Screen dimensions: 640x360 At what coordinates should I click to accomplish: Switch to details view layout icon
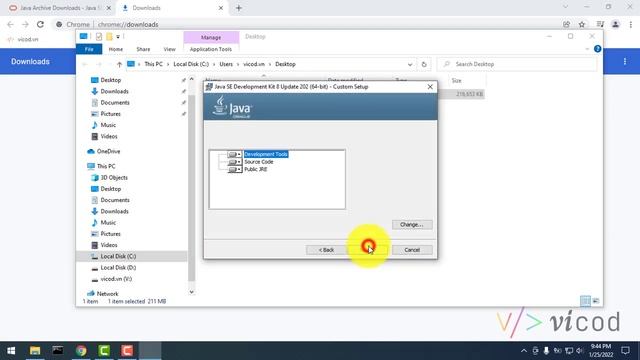point(585,301)
